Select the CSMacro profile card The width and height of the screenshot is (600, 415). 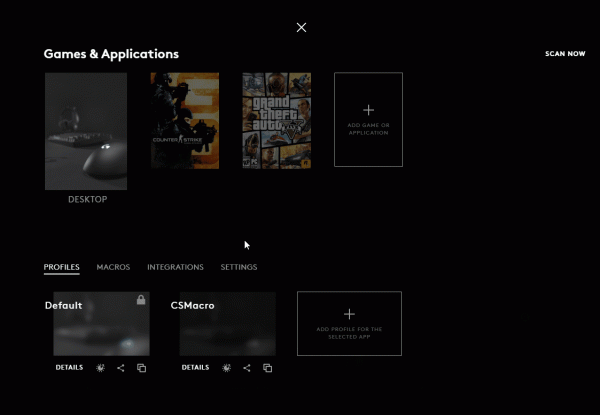click(x=227, y=325)
